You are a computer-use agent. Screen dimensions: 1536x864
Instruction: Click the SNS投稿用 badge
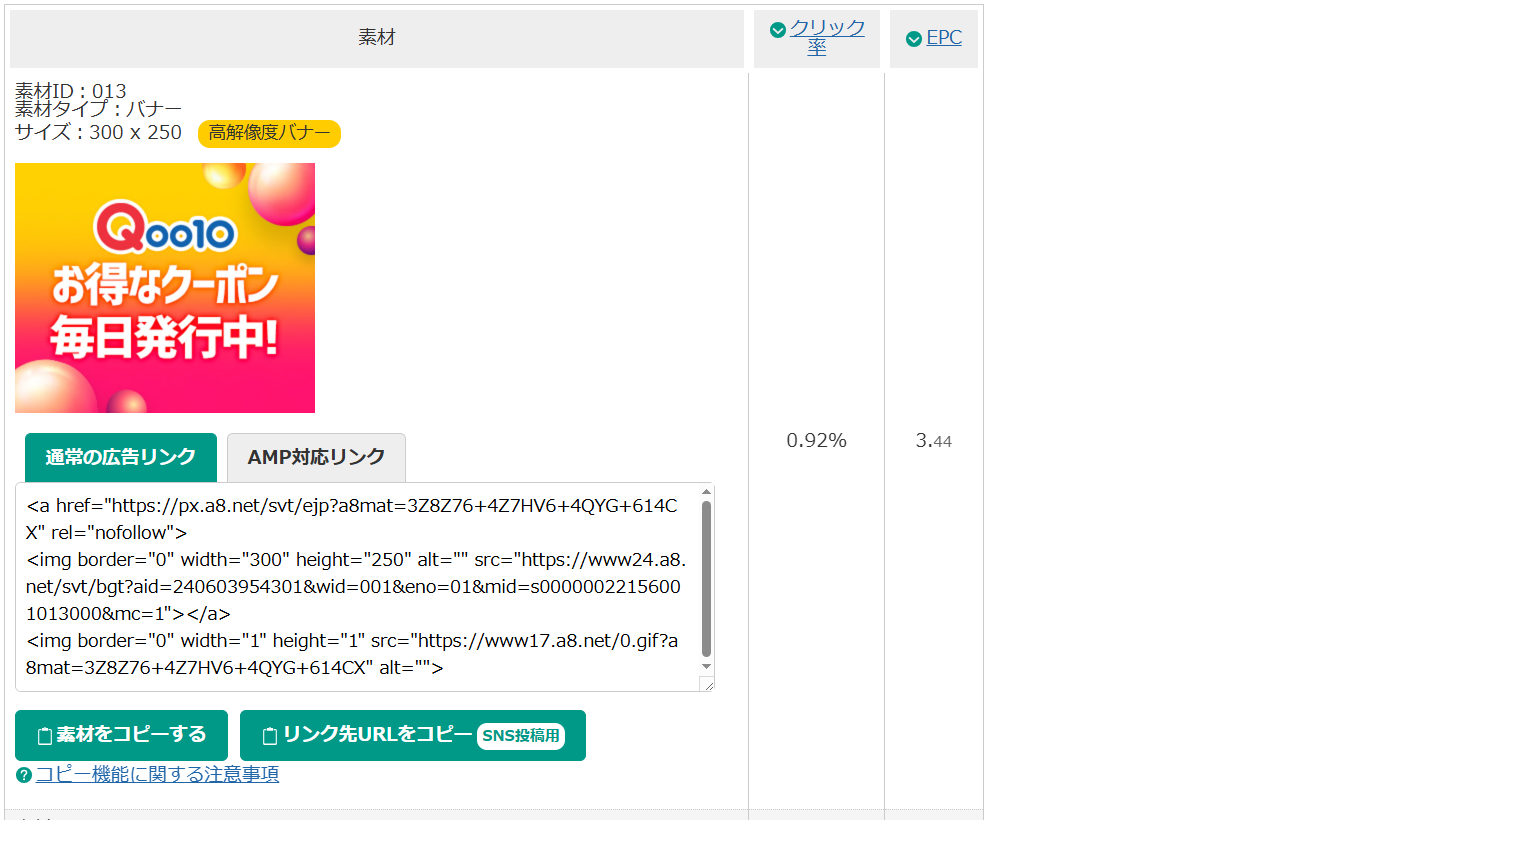[521, 736]
